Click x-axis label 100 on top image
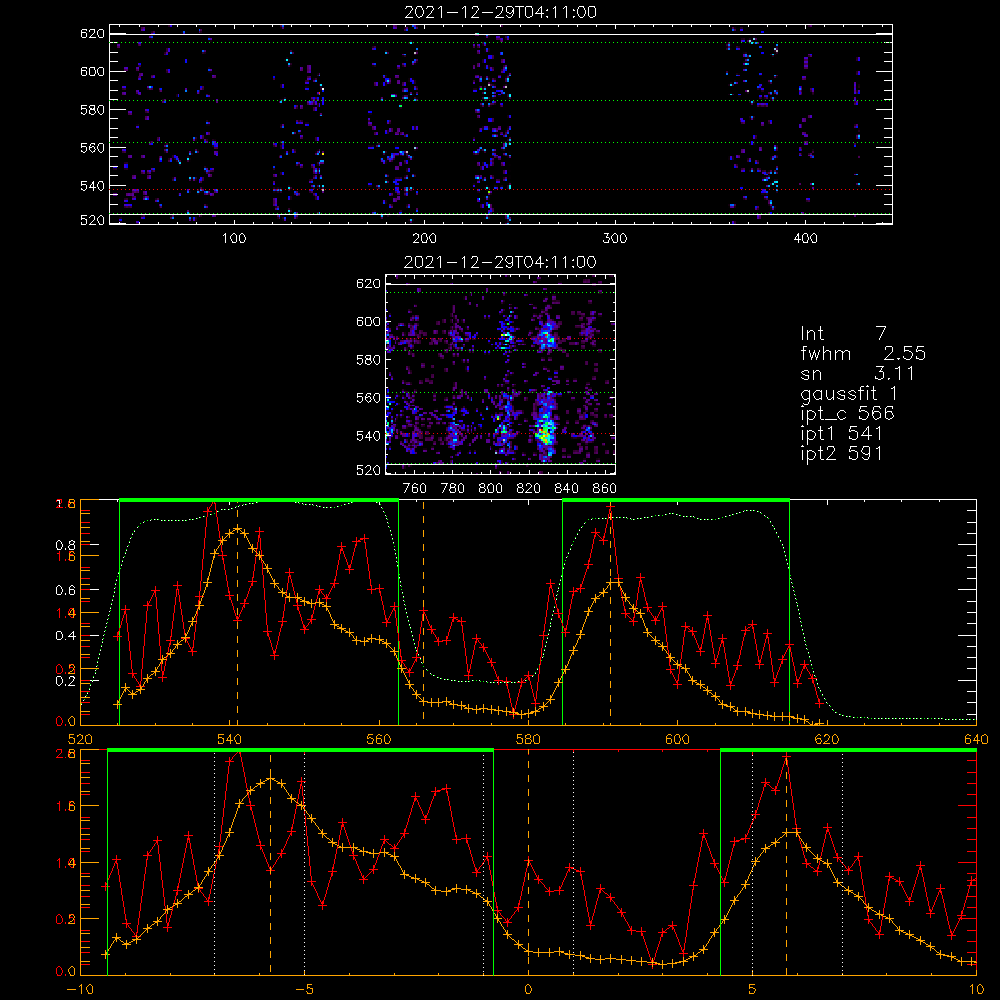1000x1000 pixels. (234, 239)
